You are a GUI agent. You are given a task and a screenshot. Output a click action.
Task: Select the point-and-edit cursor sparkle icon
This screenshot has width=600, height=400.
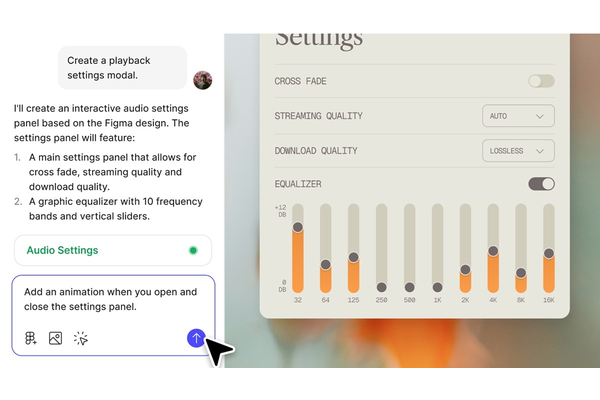click(x=81, y=338)
